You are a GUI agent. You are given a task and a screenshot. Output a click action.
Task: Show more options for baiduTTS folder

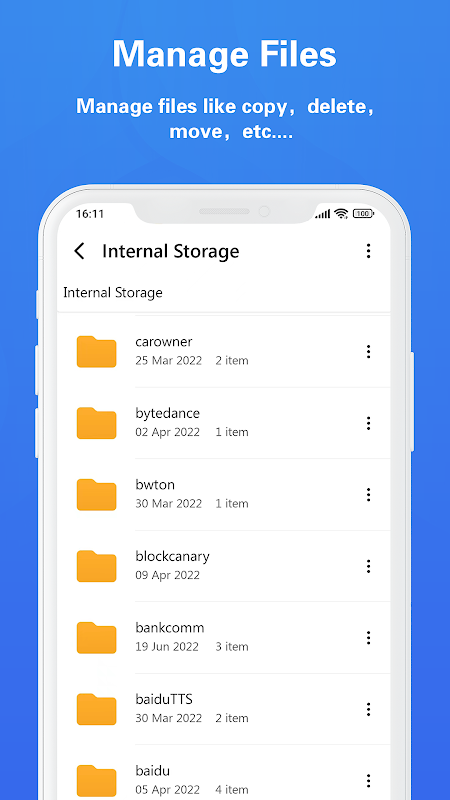(368, 709)
